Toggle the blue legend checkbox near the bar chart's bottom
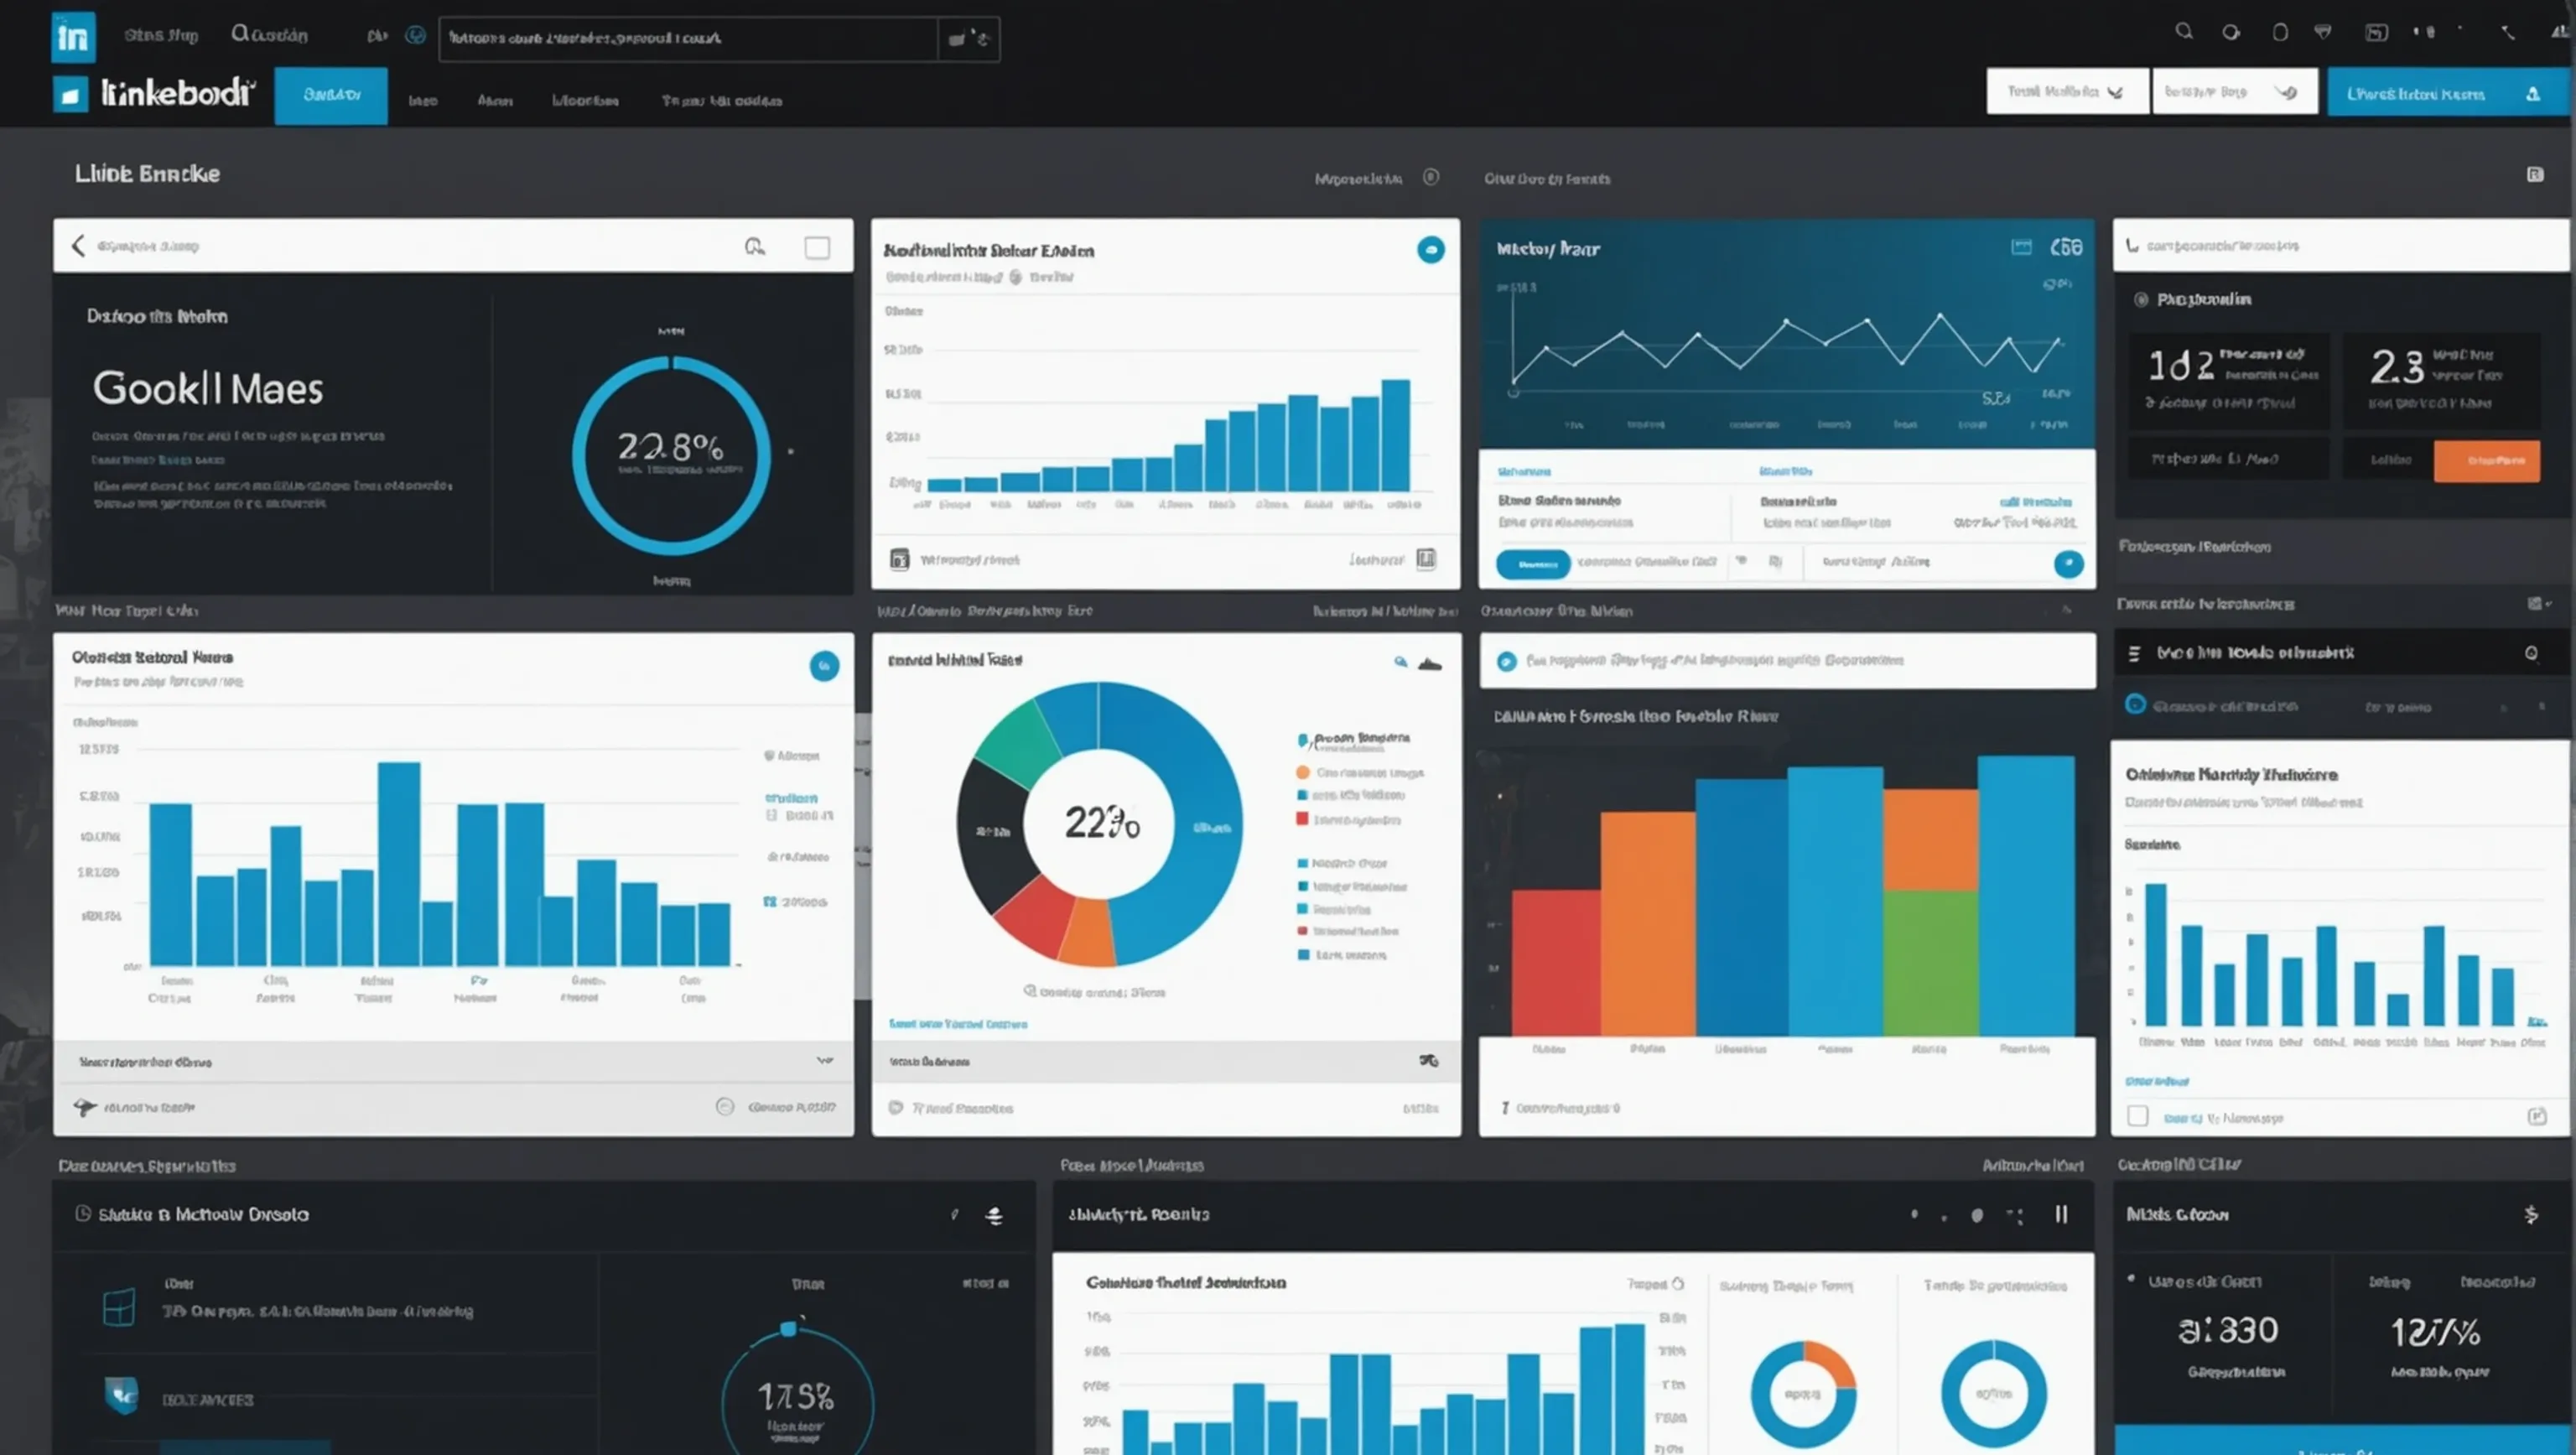This screenshot has width=2576, height=1455. [x=769, y=901]
